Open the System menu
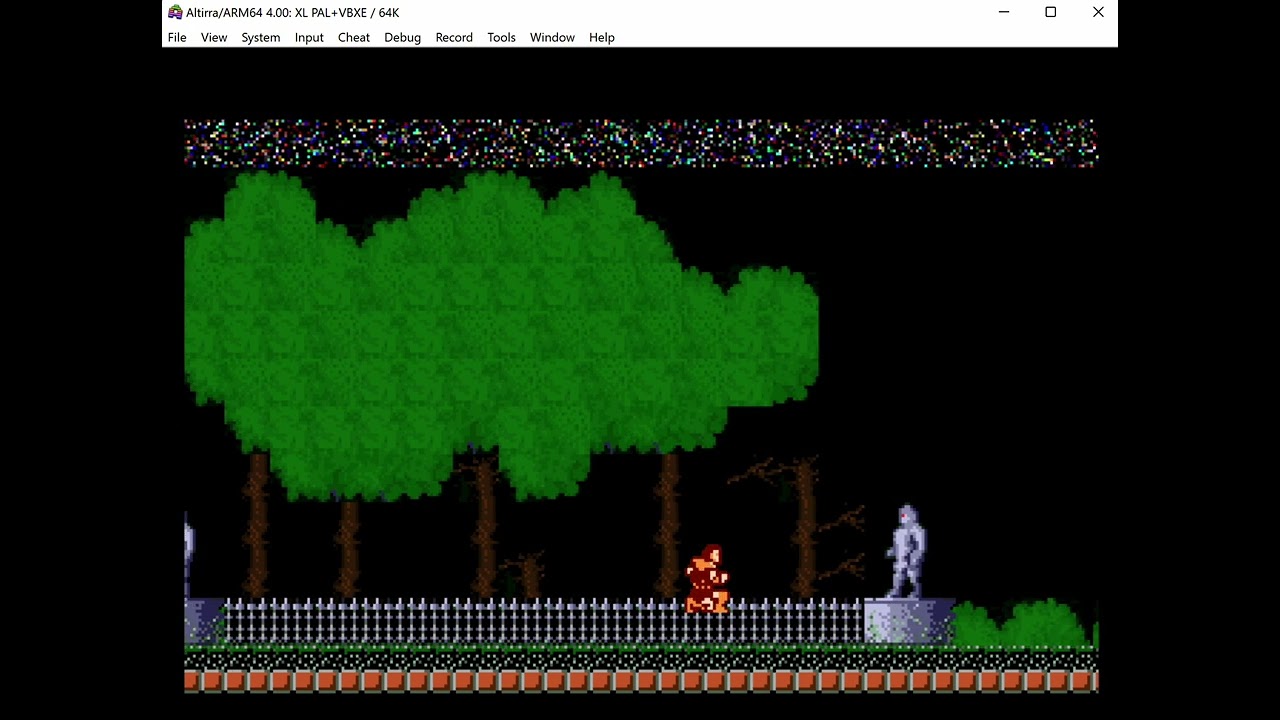The width and height of the screenshot is (1280, 720). click(x=261, y=37)
